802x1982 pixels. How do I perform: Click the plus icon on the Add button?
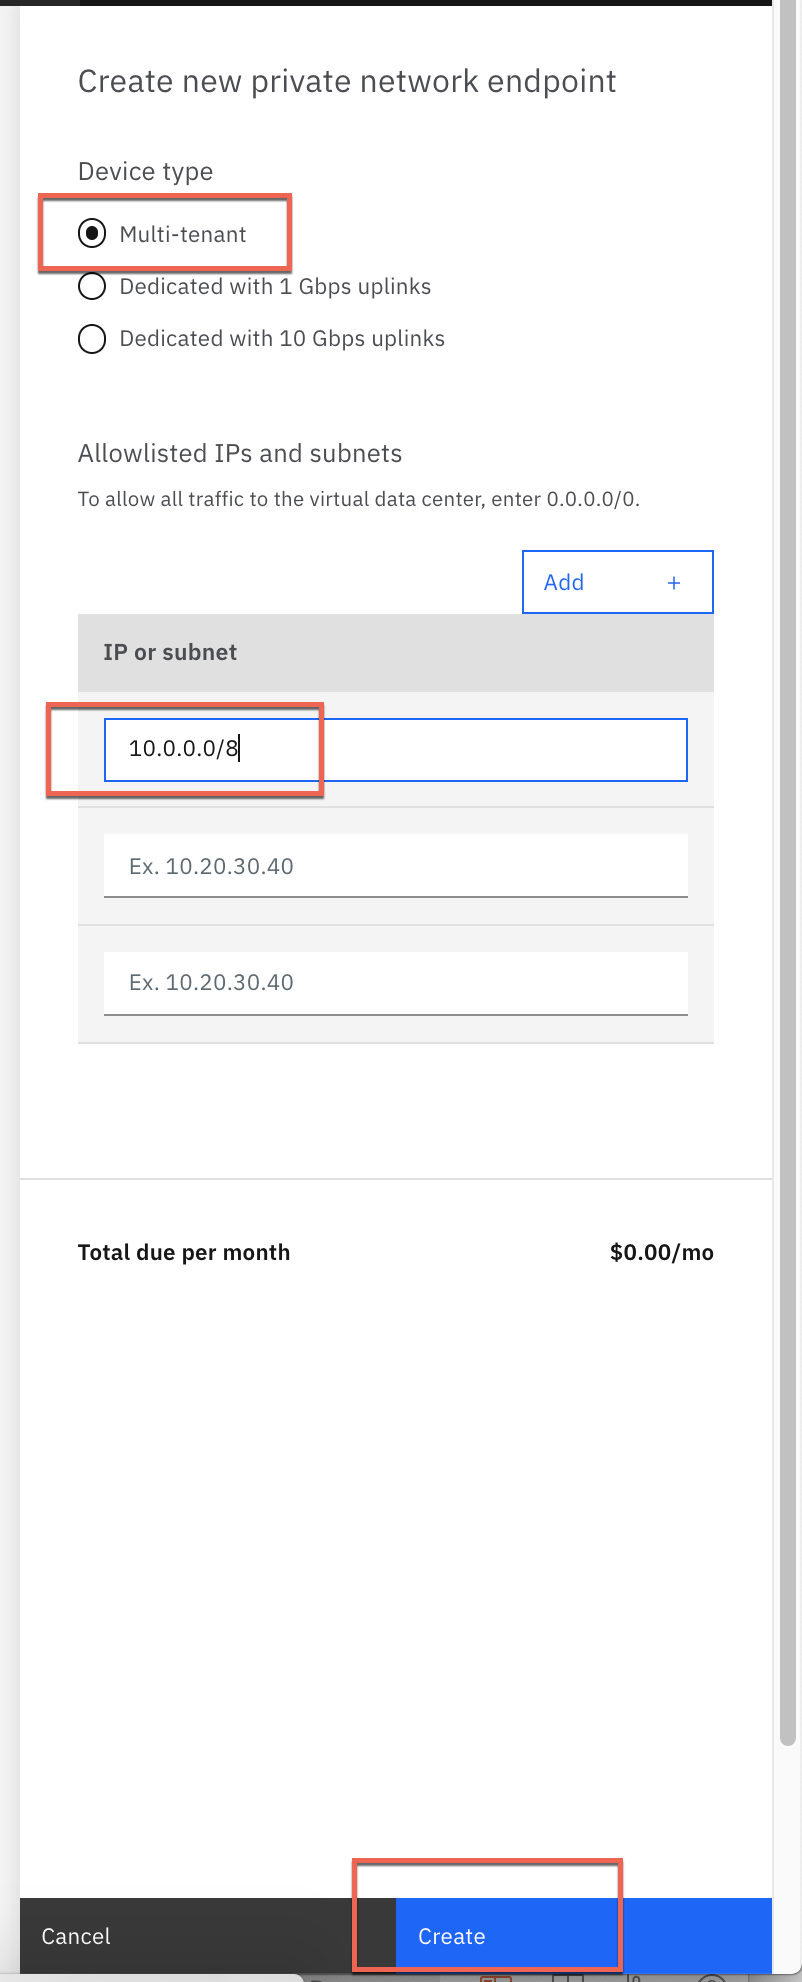pyautogui.click(x=674, y=583)
